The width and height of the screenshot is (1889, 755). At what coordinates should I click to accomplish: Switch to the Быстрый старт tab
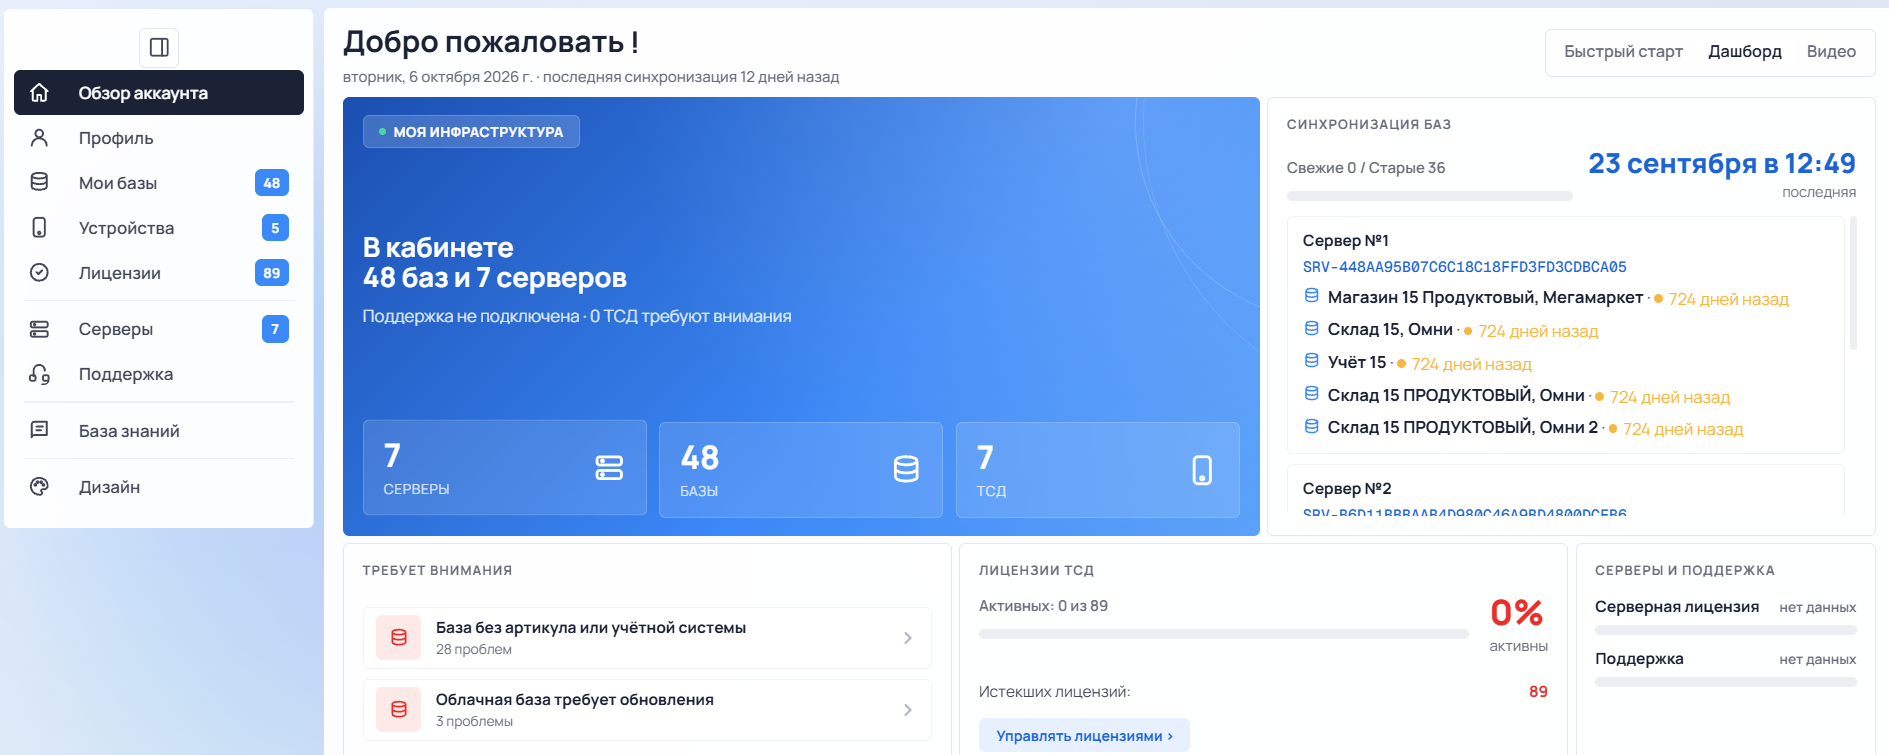click(1623, 52)
